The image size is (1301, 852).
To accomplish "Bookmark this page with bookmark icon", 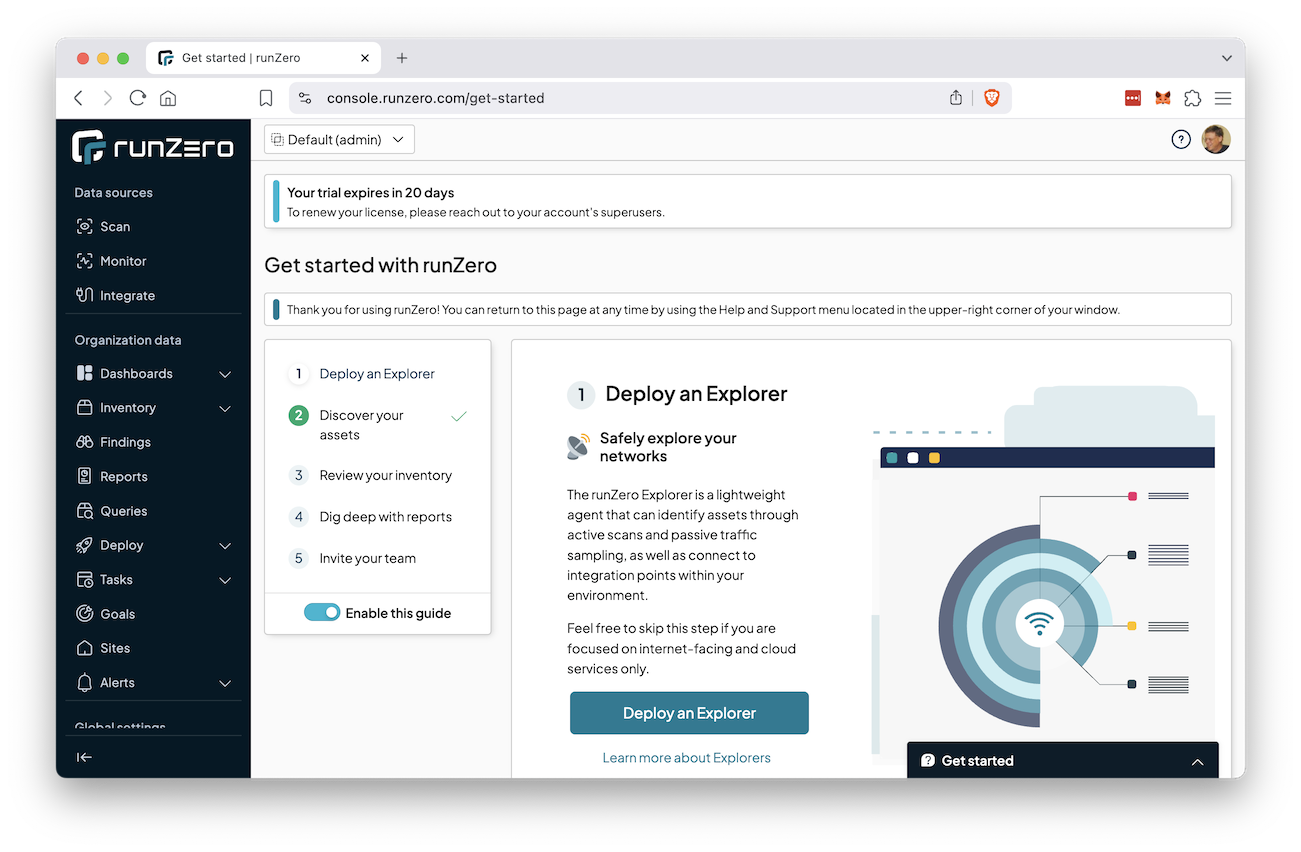I will tap(266, 98).
